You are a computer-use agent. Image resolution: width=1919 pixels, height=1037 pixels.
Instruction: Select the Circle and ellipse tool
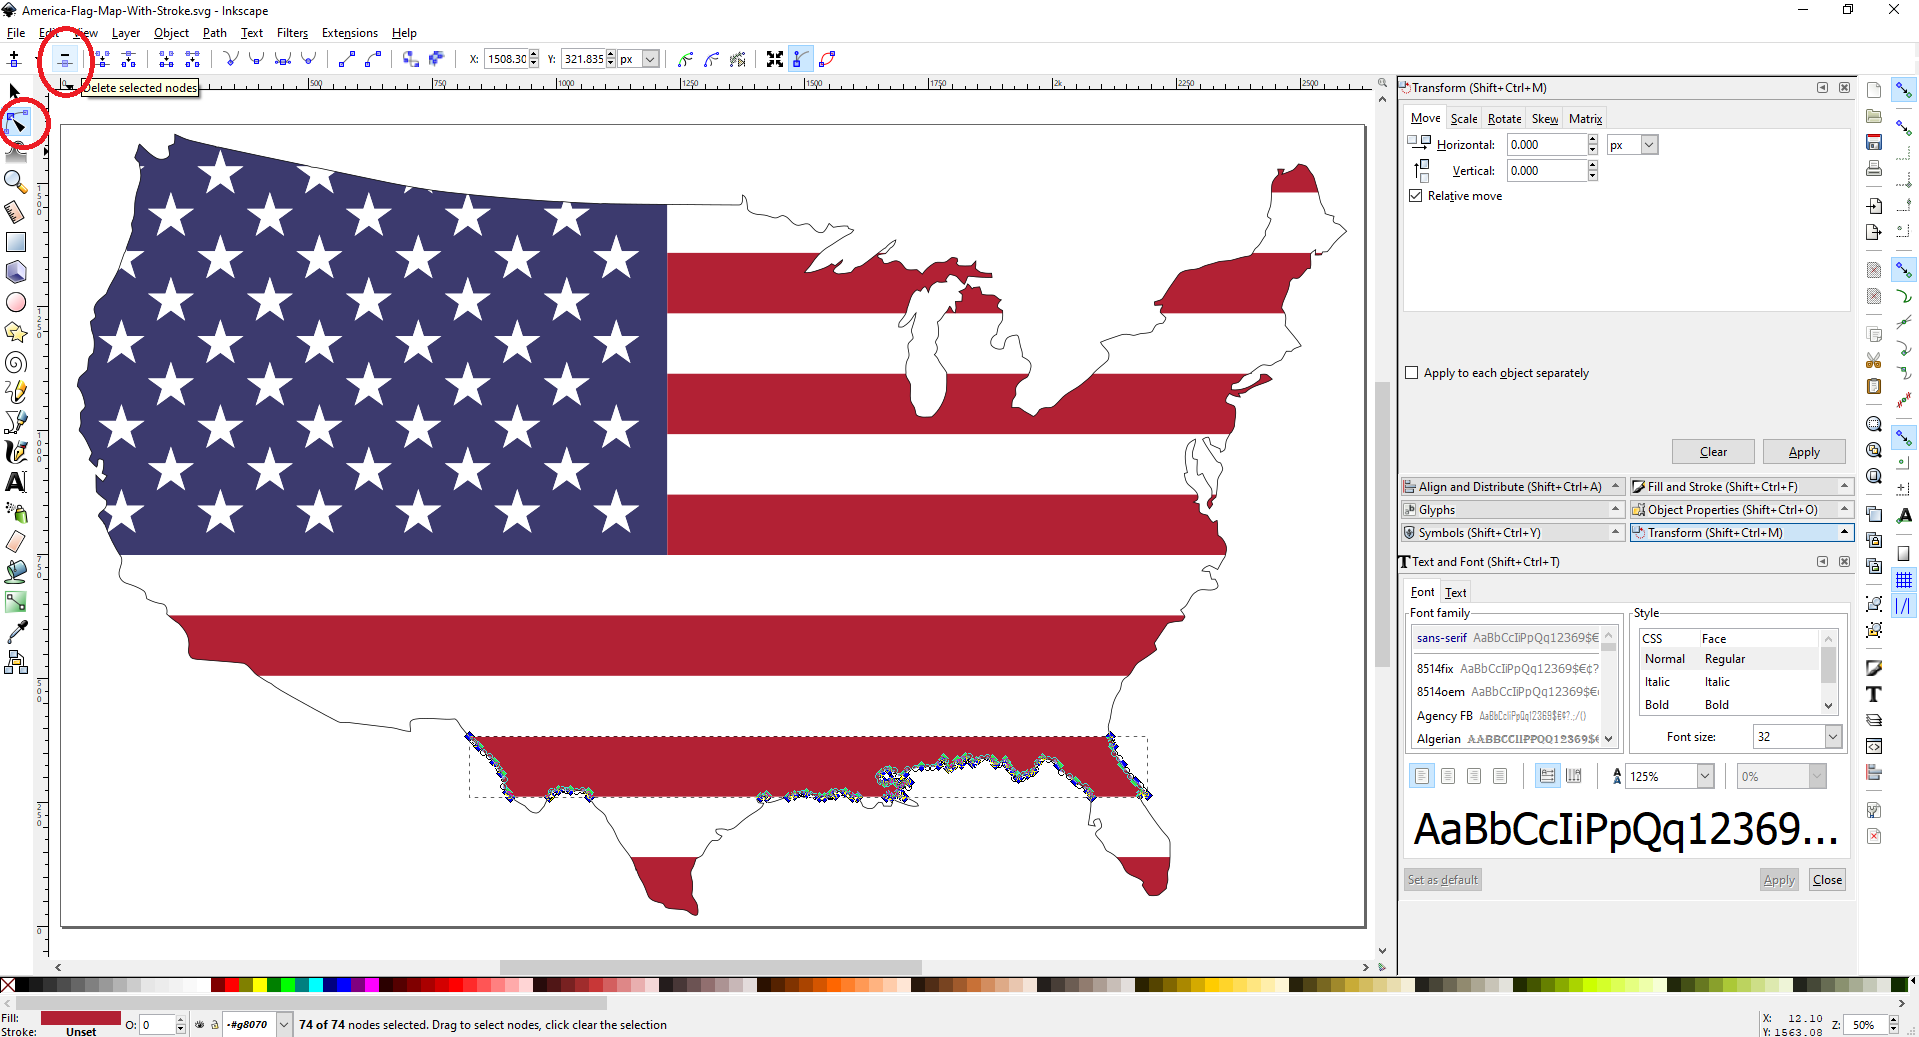[15, 302]
